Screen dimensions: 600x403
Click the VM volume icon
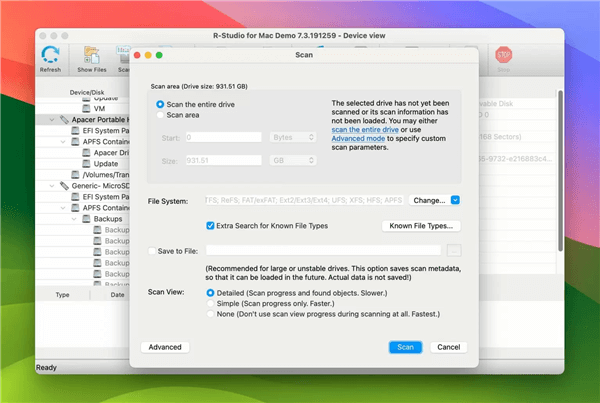click(x=86, y=109)
